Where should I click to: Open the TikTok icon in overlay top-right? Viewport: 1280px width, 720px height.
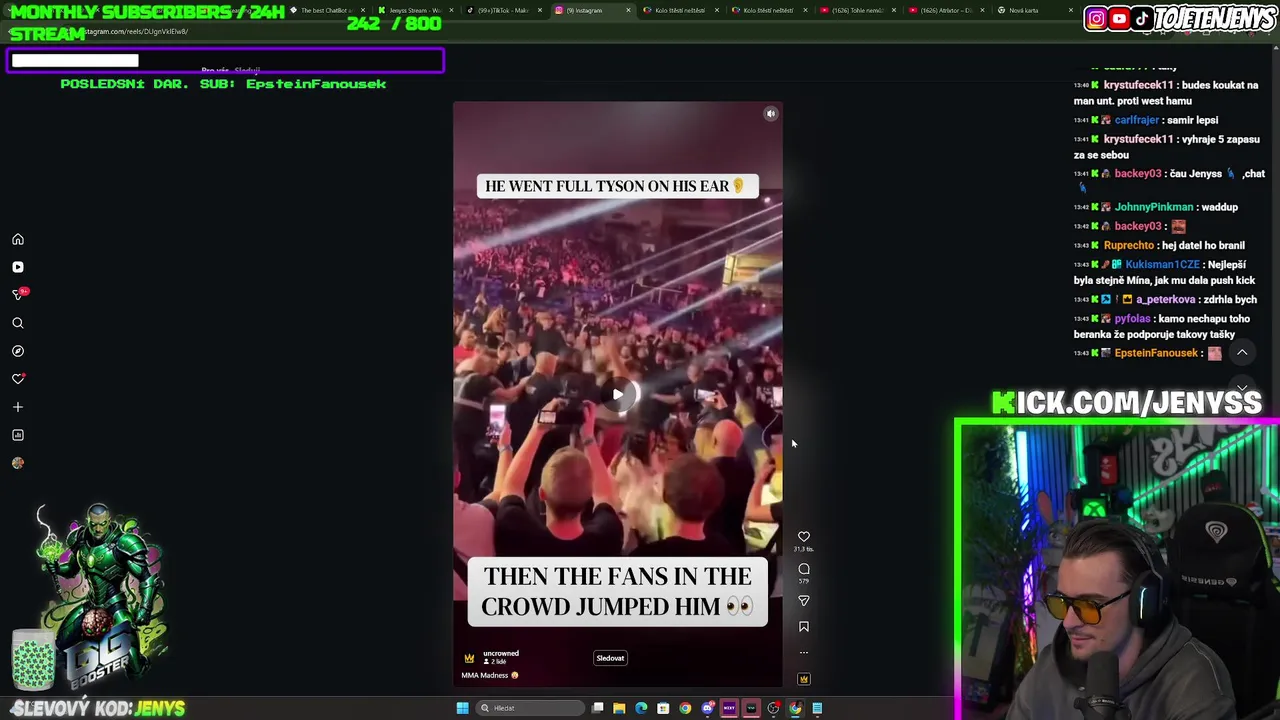pos(1141,18)
